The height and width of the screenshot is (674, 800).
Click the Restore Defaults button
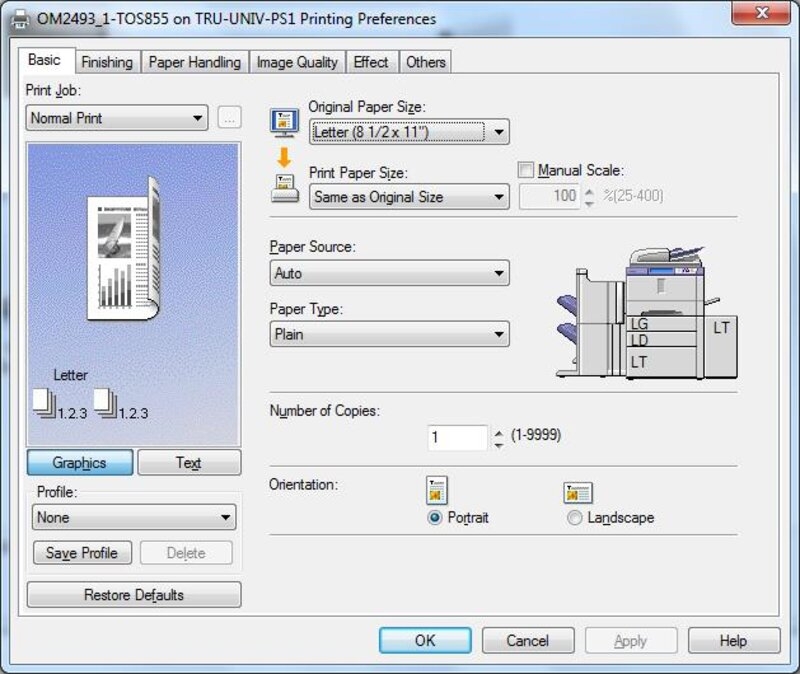[134, 595]
